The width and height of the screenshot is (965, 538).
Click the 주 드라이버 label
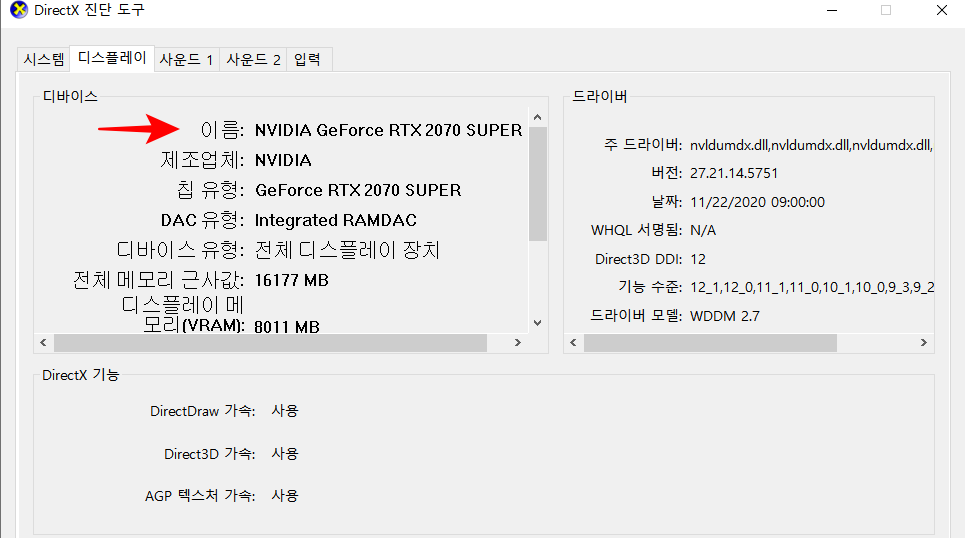click(x=643, y=145)
